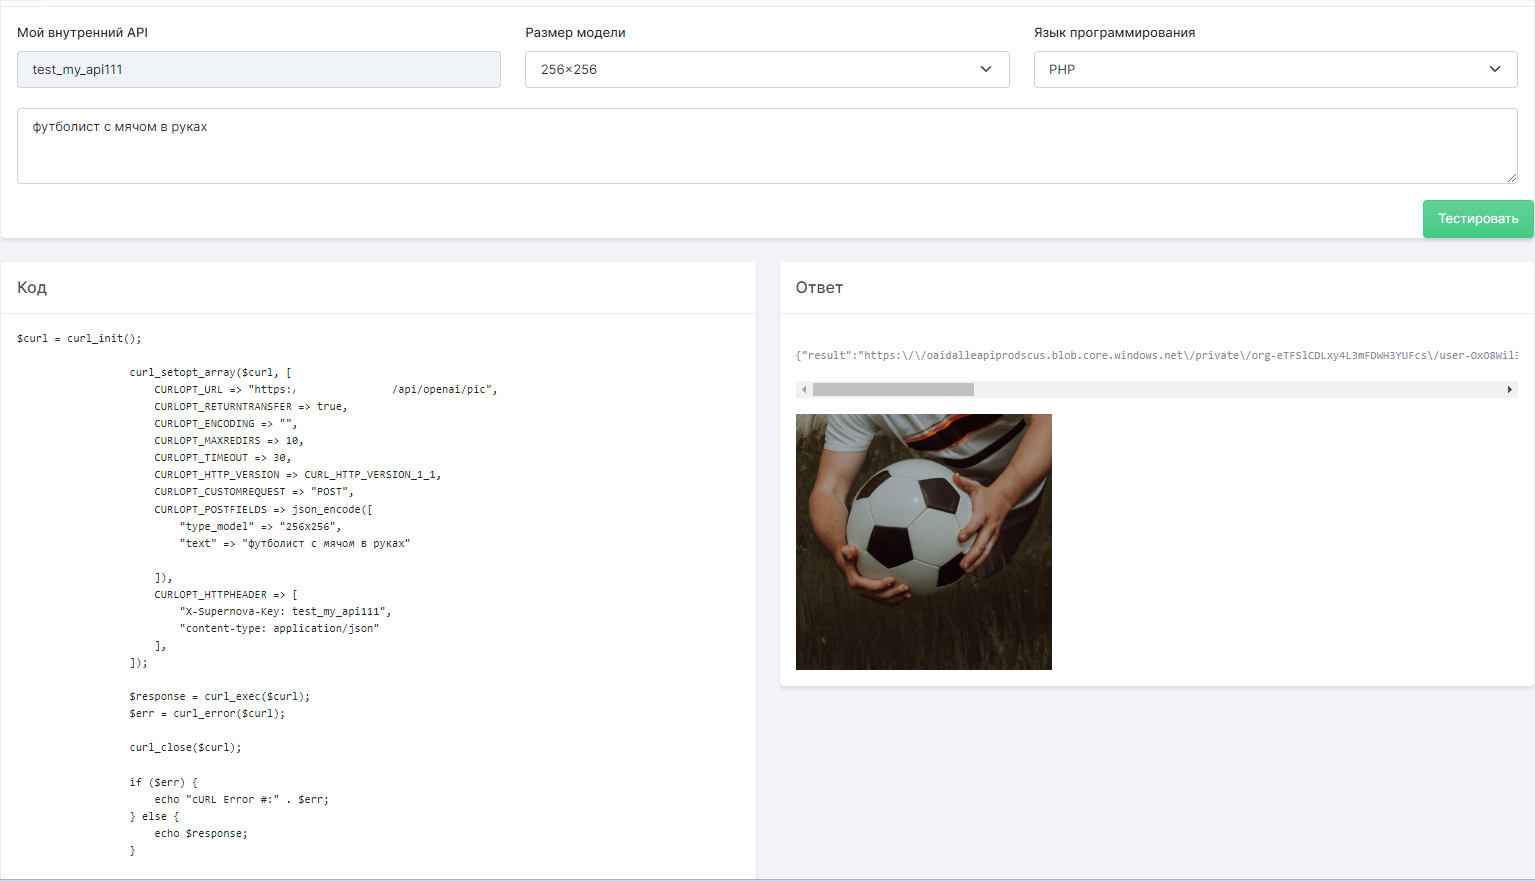The image size is (1535, 881).
Task: Click the $response = curl_exec($curl) line
Action: point(220,697)
